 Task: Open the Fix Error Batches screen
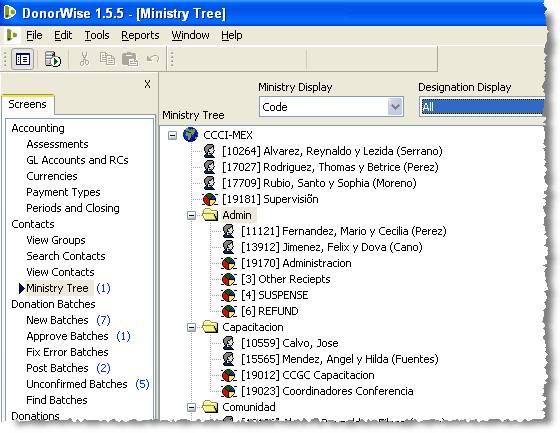tap(67, 352)
